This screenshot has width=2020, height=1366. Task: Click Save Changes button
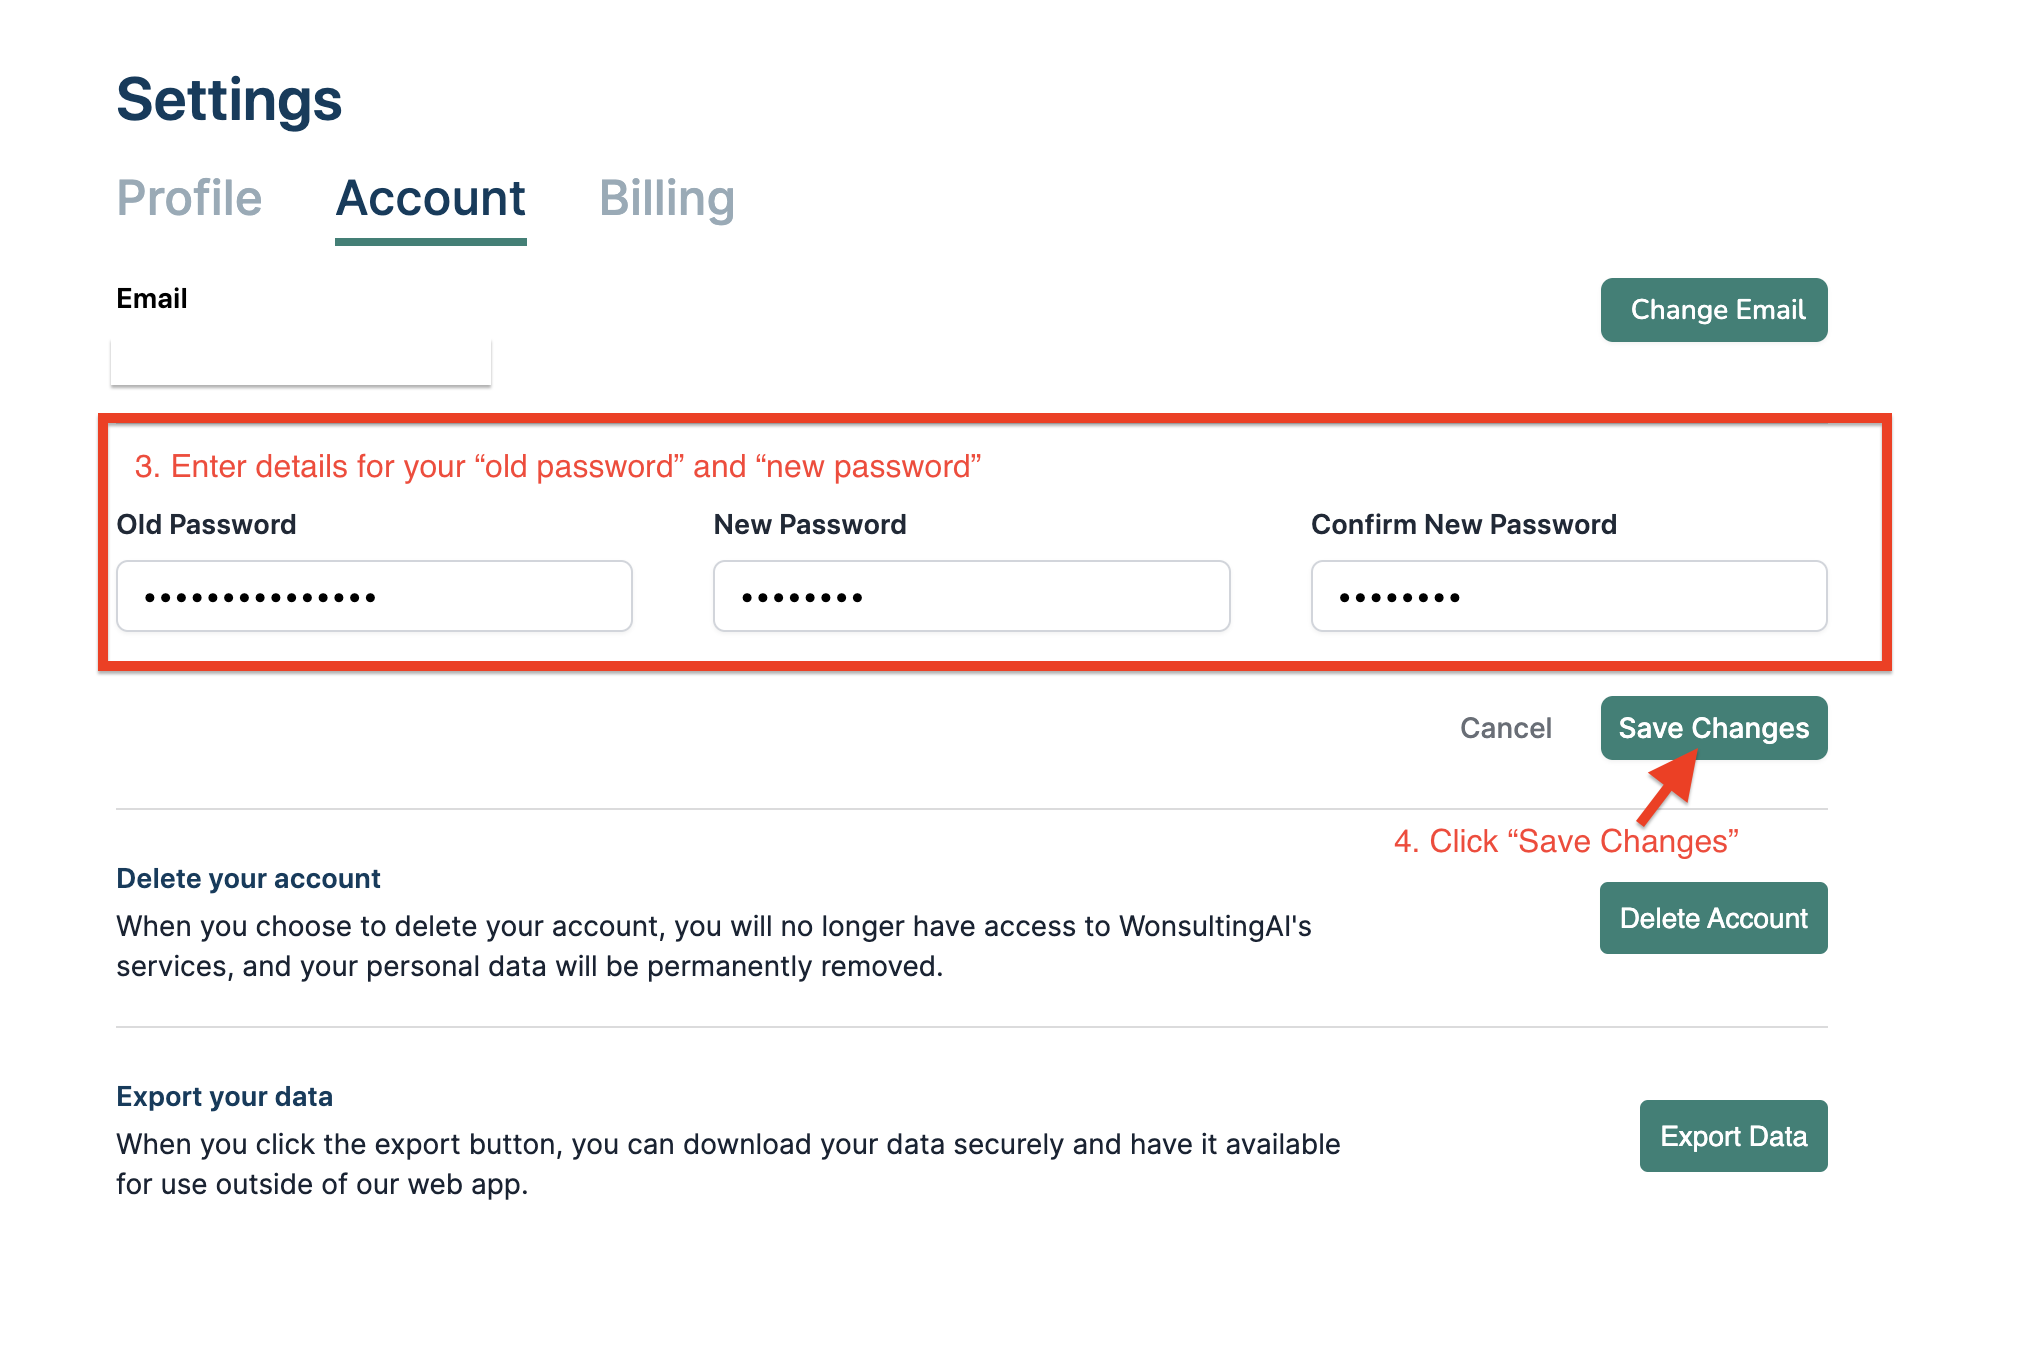coord(1714,728)
